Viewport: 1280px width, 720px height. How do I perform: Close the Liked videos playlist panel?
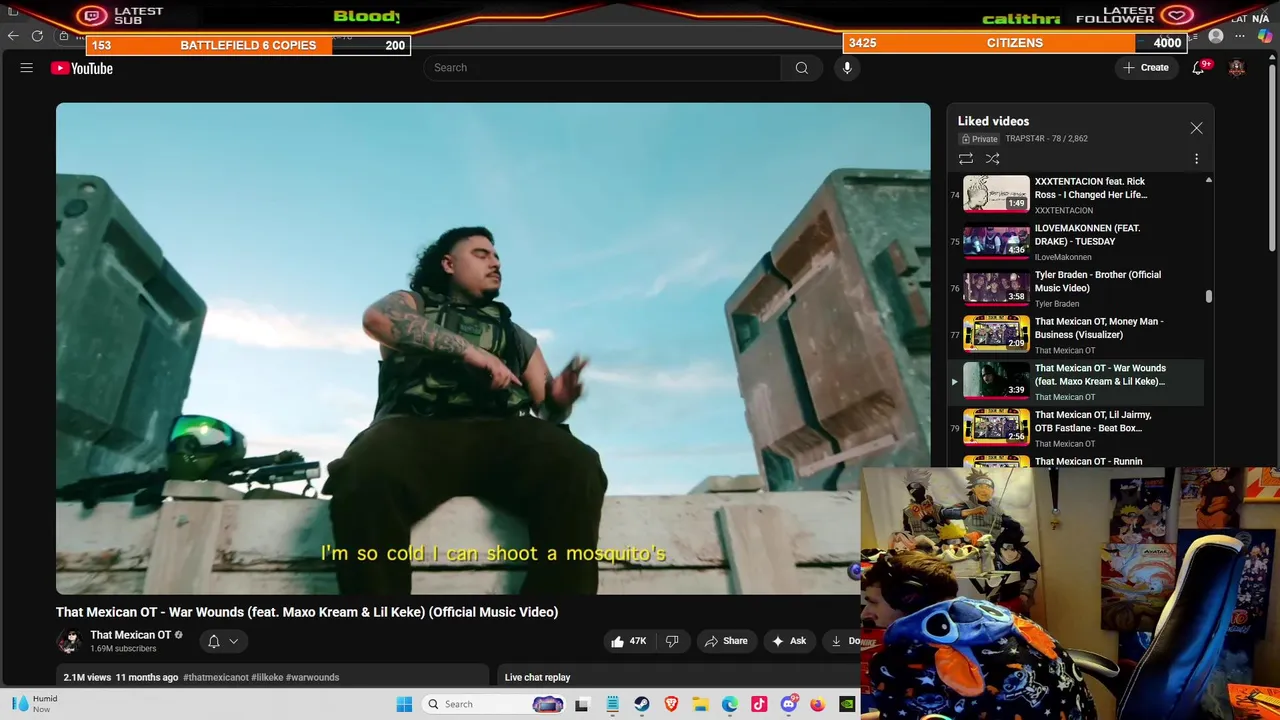tap(1196, 128)
